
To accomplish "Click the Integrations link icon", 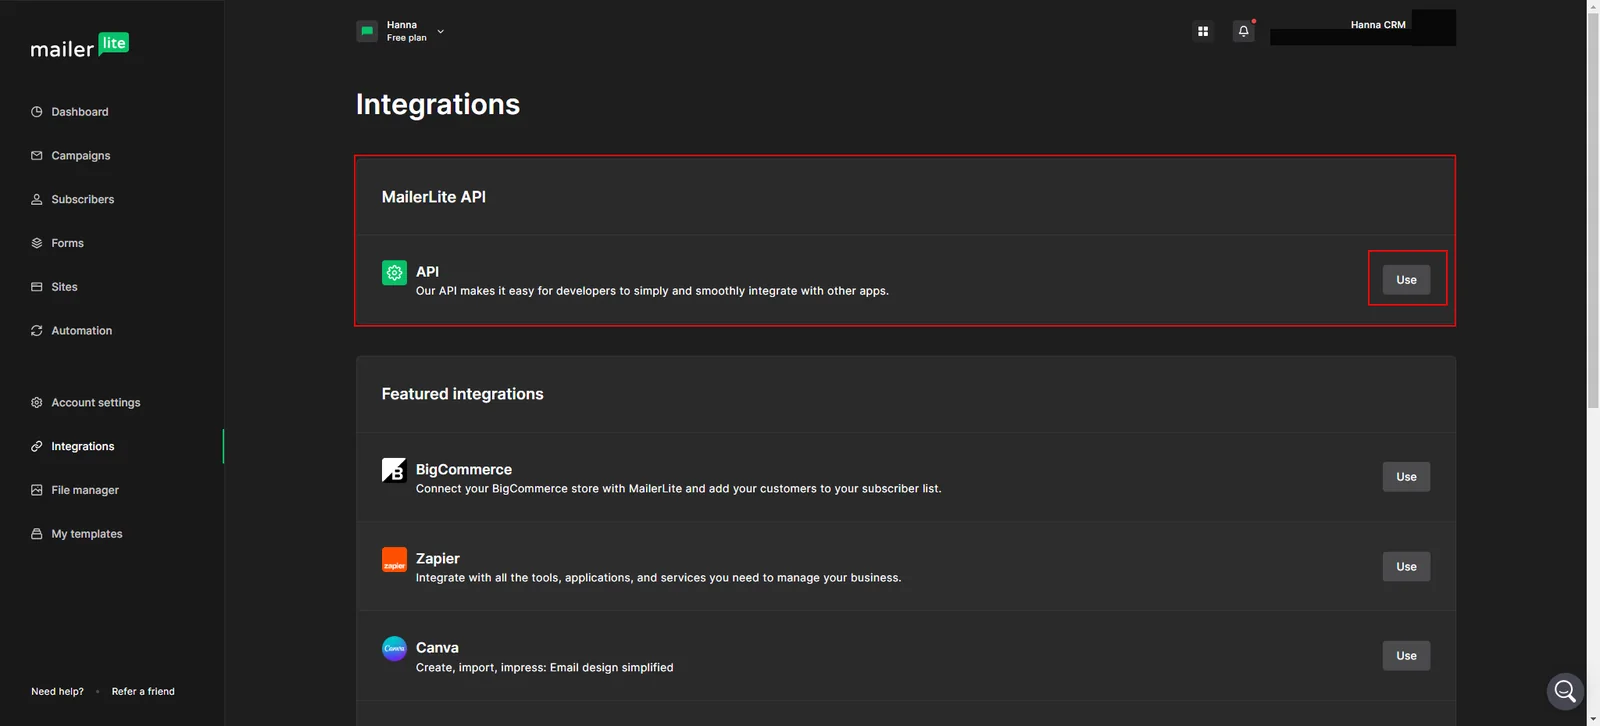I will point(37,447).
